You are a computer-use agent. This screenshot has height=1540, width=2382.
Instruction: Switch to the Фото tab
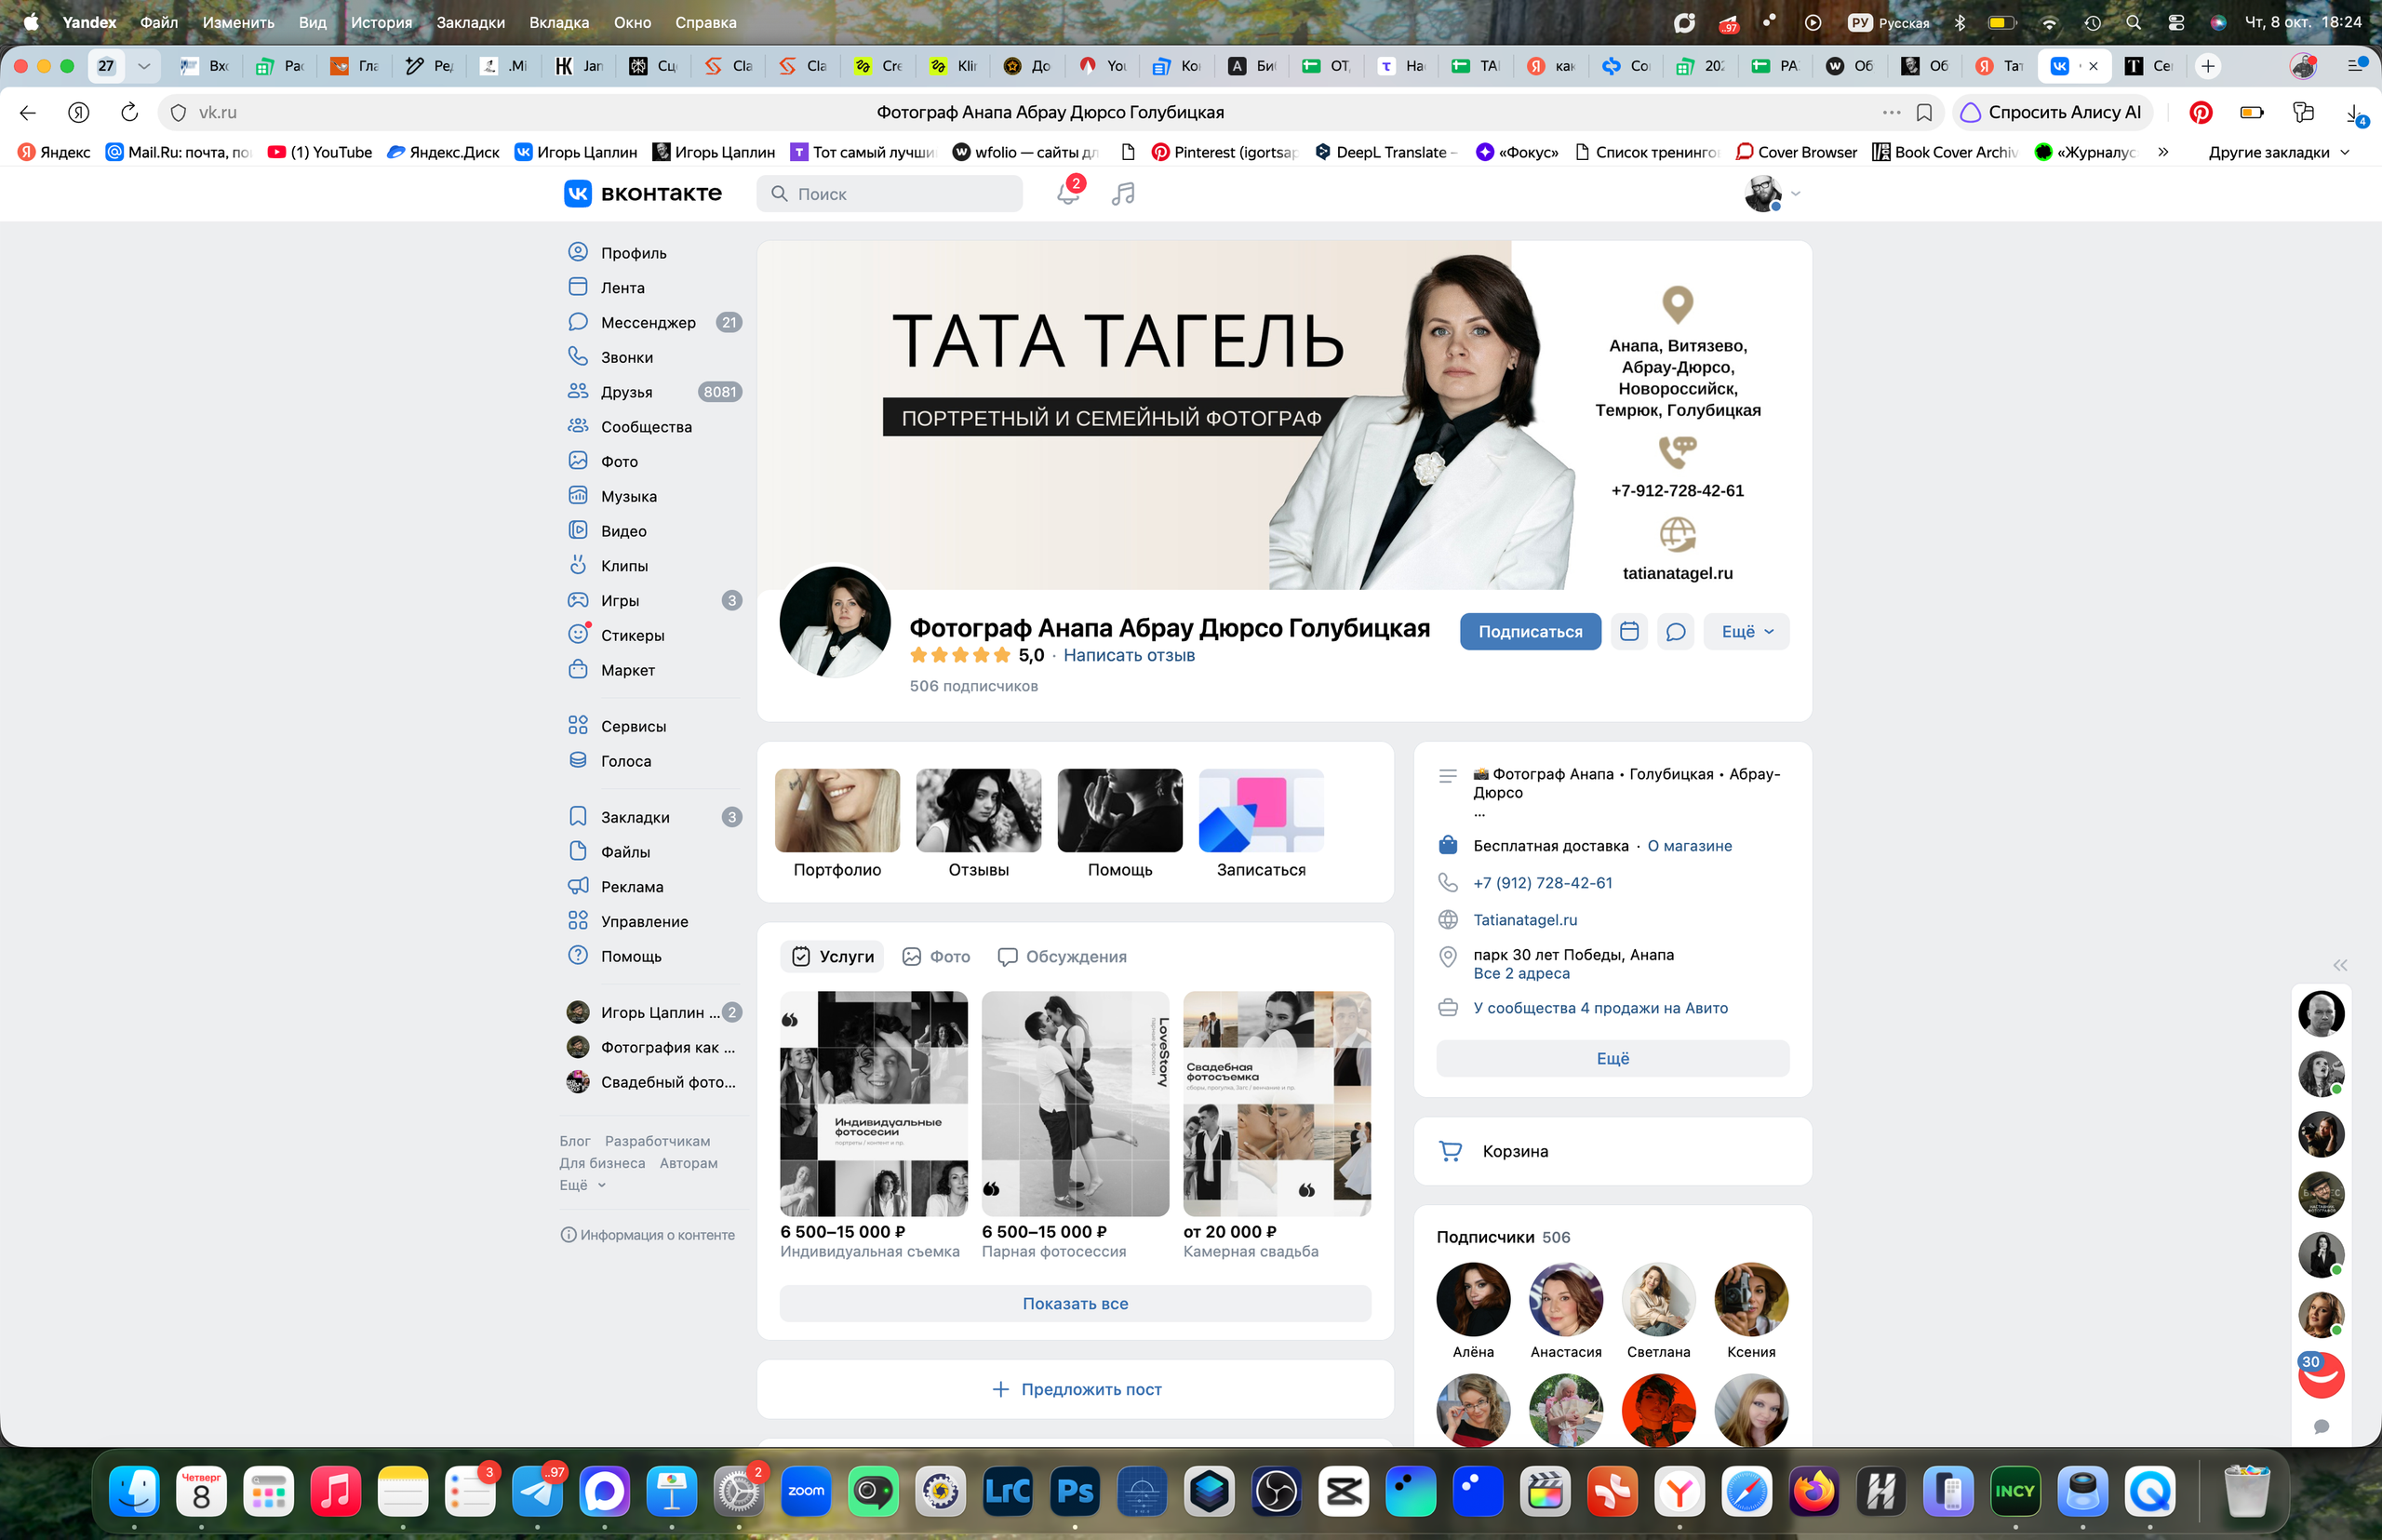[x=936, y=957]
